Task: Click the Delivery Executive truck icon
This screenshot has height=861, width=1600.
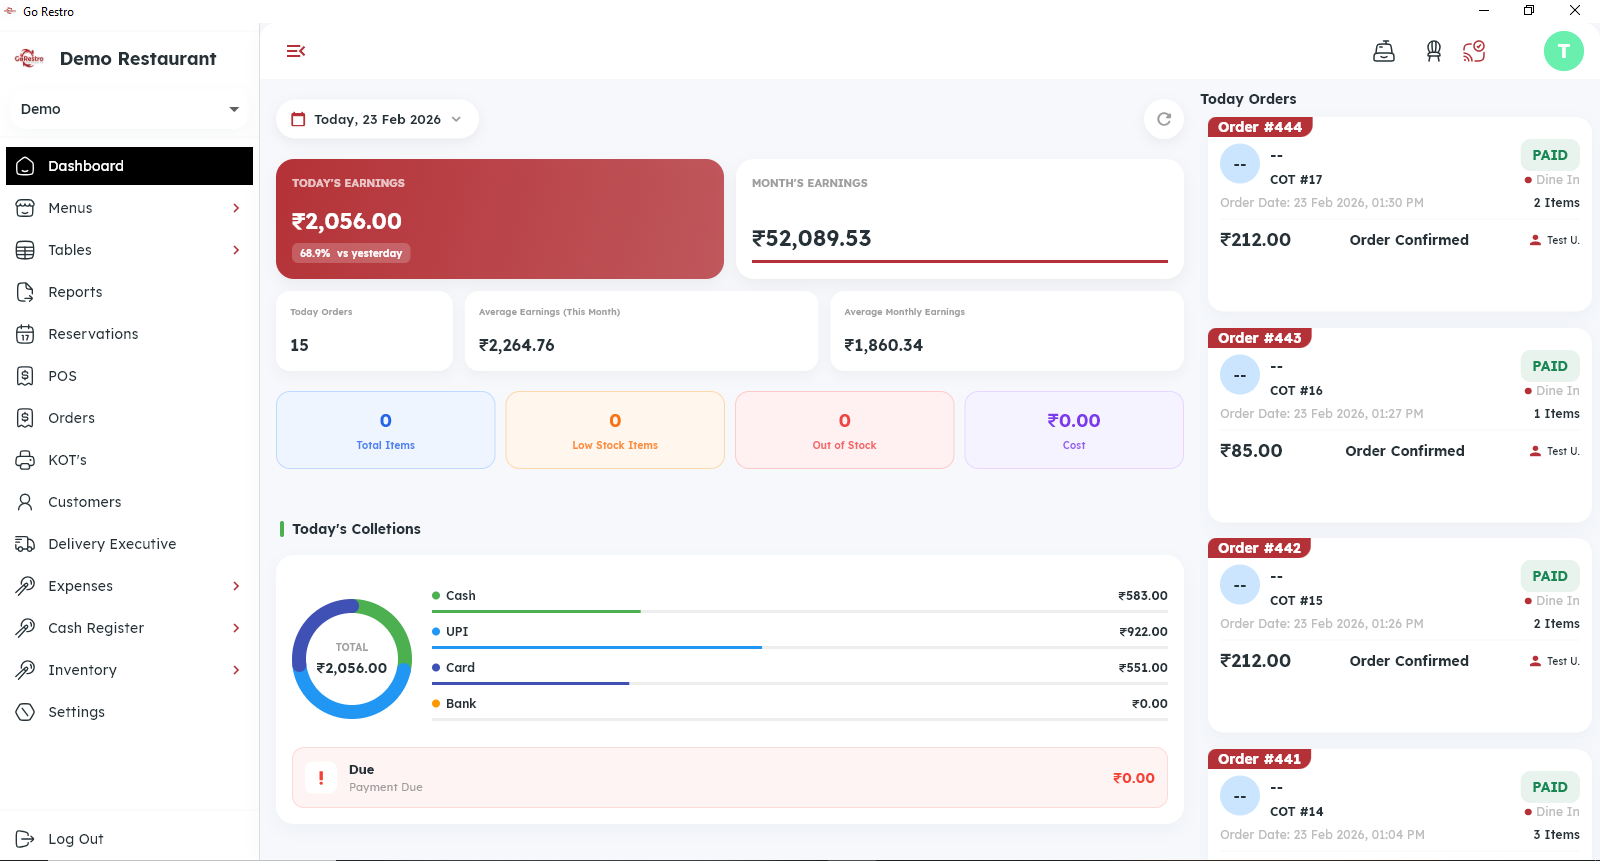Action: 26,544
